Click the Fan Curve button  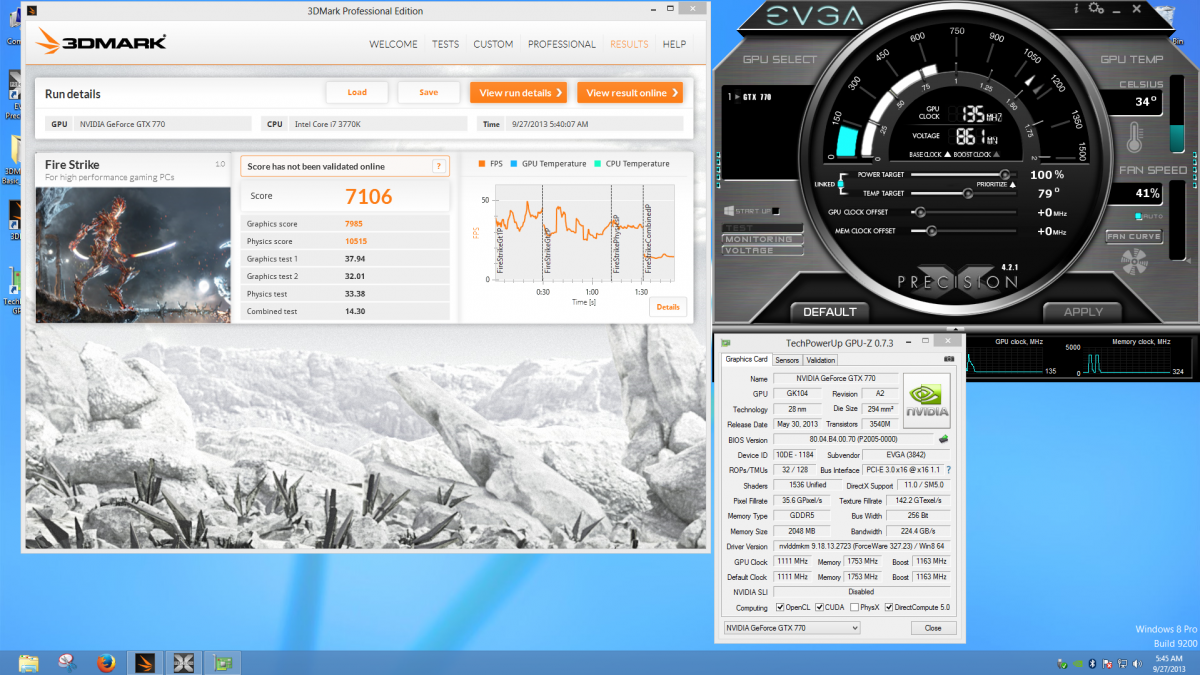pyautogui.click(x=1134, y=236)
